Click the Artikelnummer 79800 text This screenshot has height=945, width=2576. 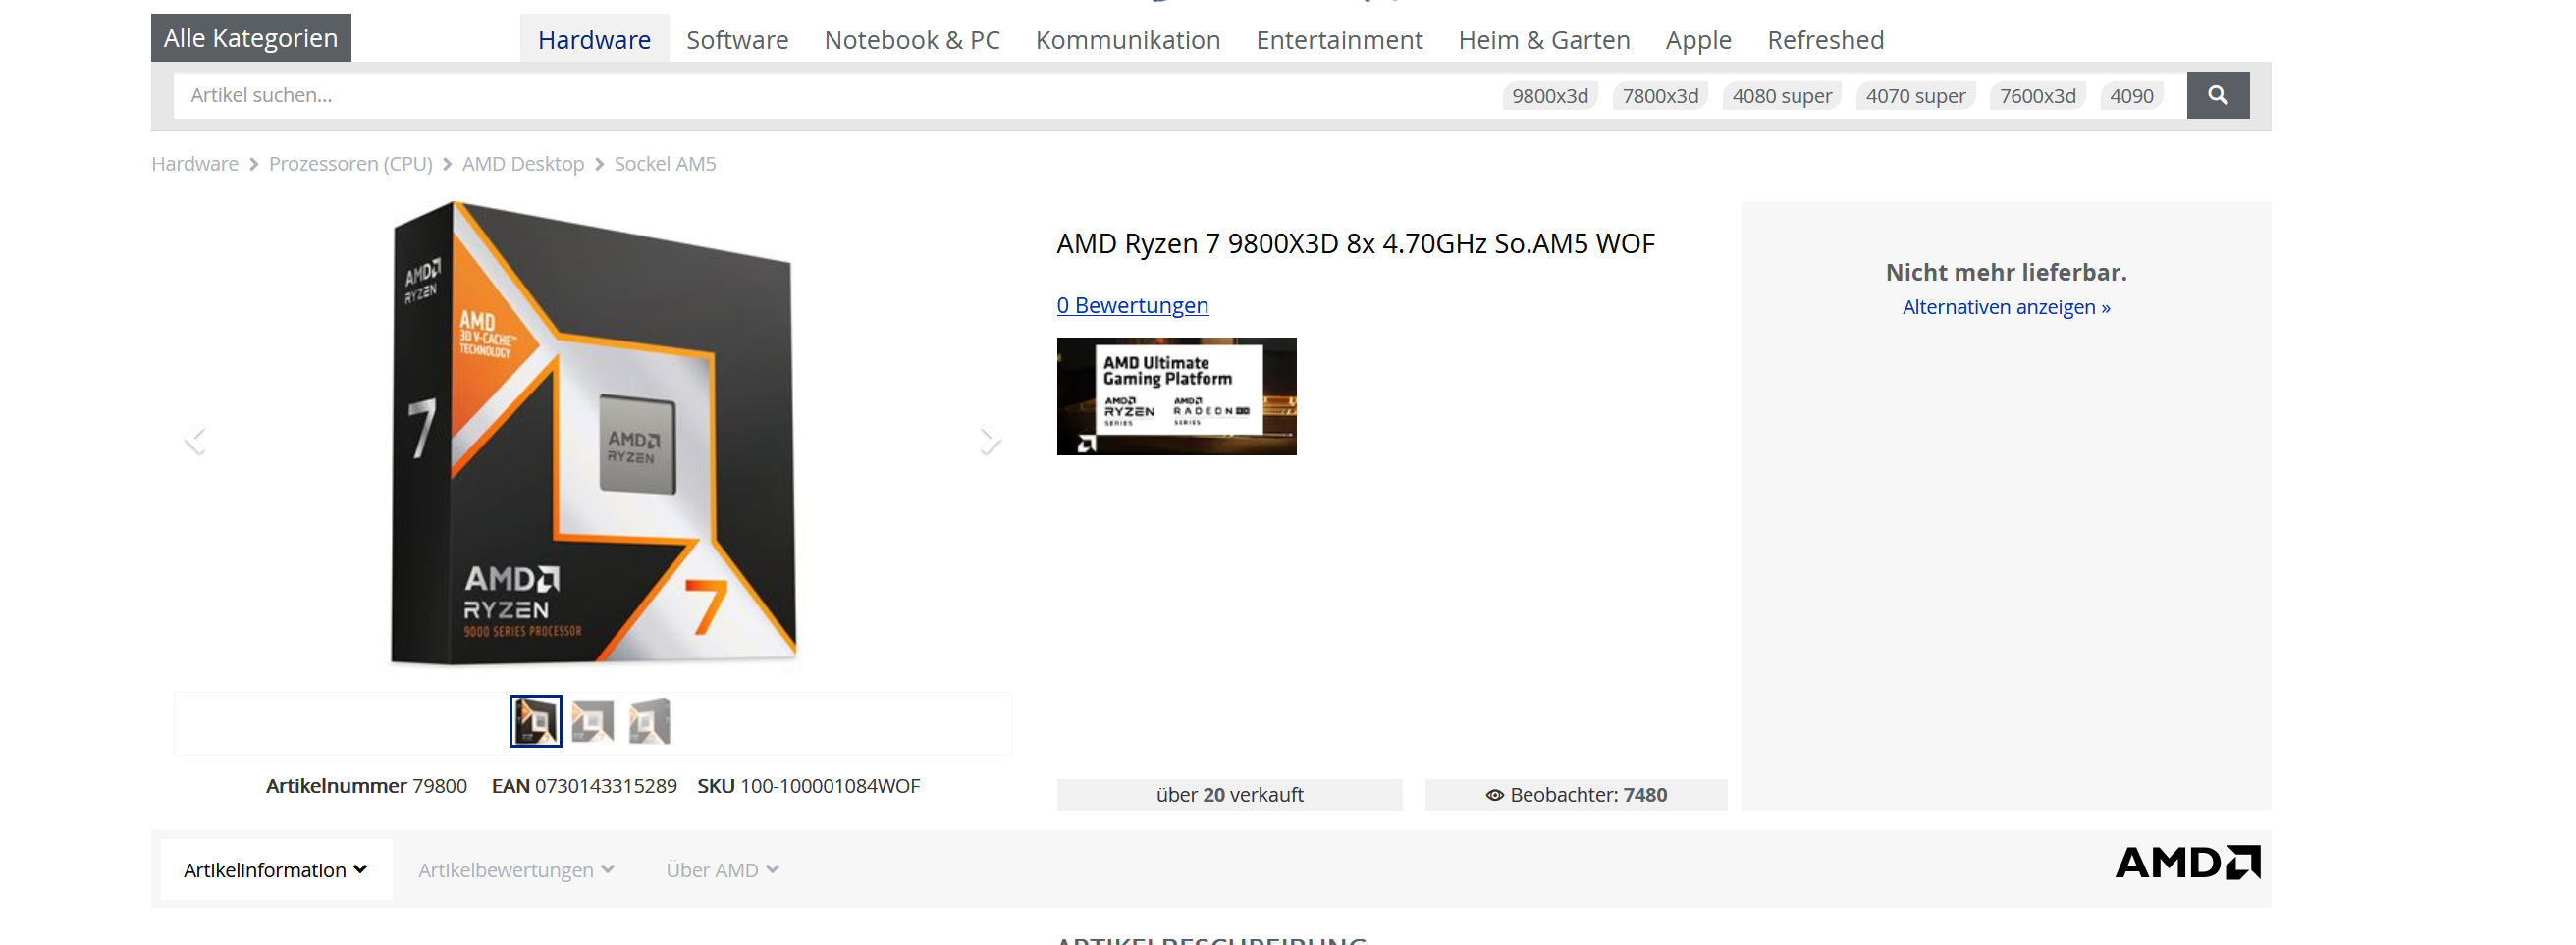[366, 786]
